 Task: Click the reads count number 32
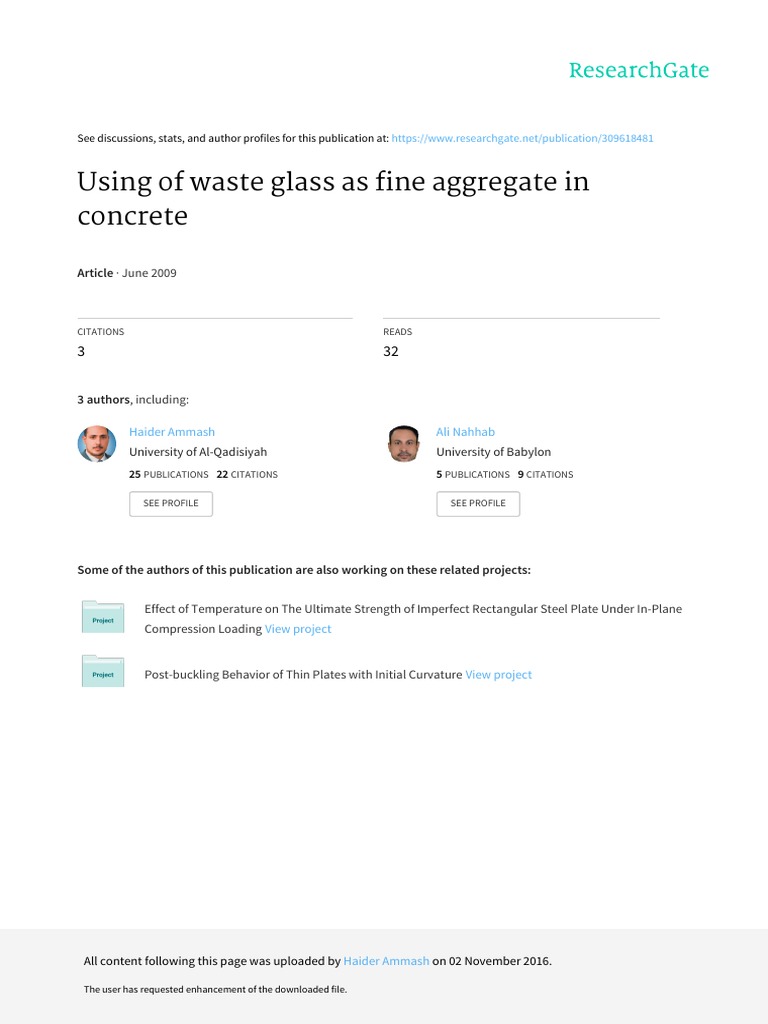391,351
